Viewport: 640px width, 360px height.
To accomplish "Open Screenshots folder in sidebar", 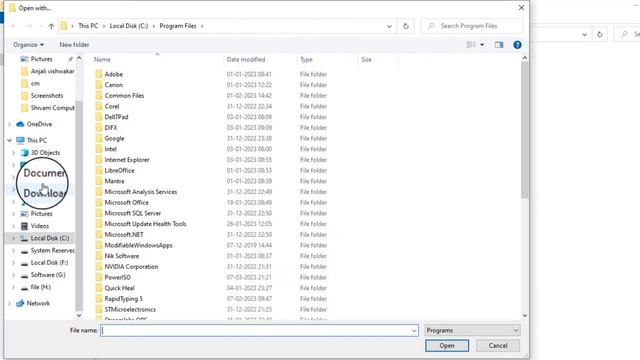I will pos(47,96).
